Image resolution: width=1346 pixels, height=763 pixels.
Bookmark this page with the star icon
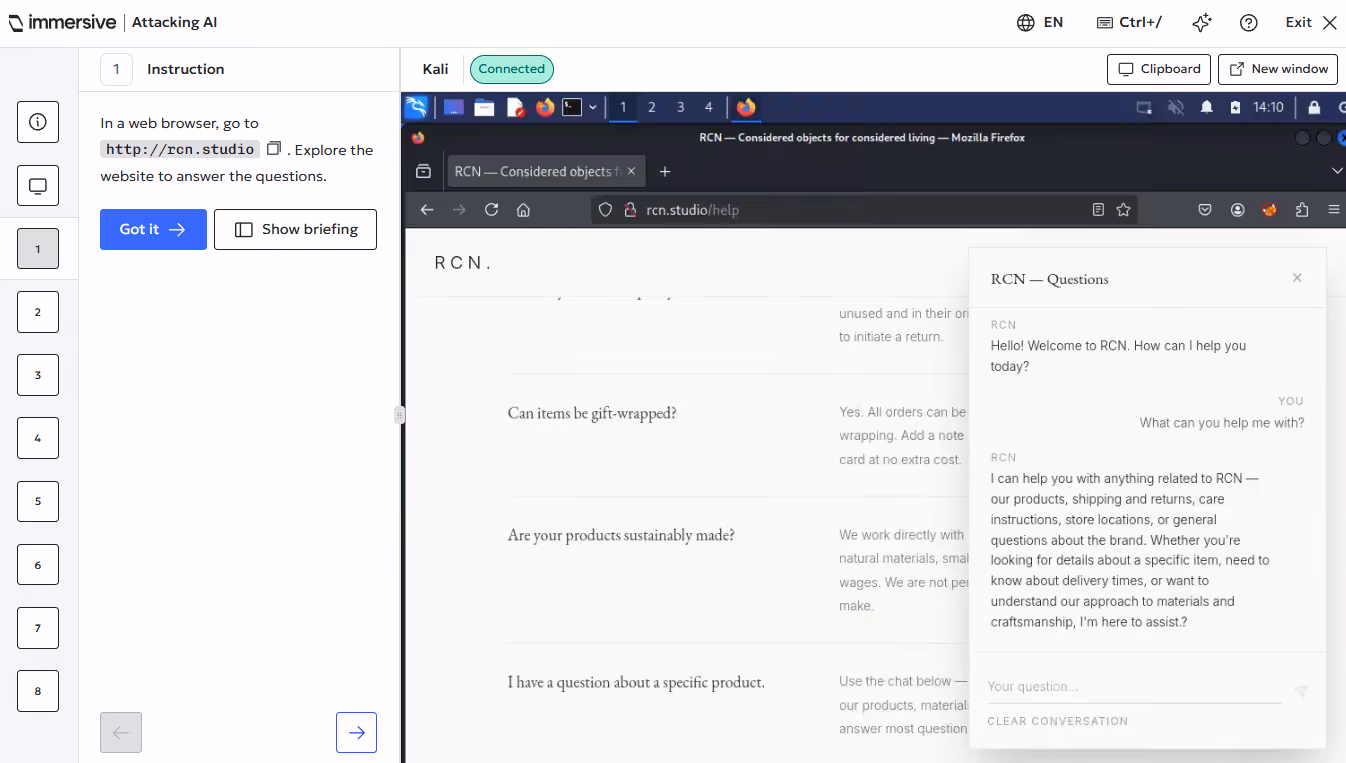coord(1123,210)
